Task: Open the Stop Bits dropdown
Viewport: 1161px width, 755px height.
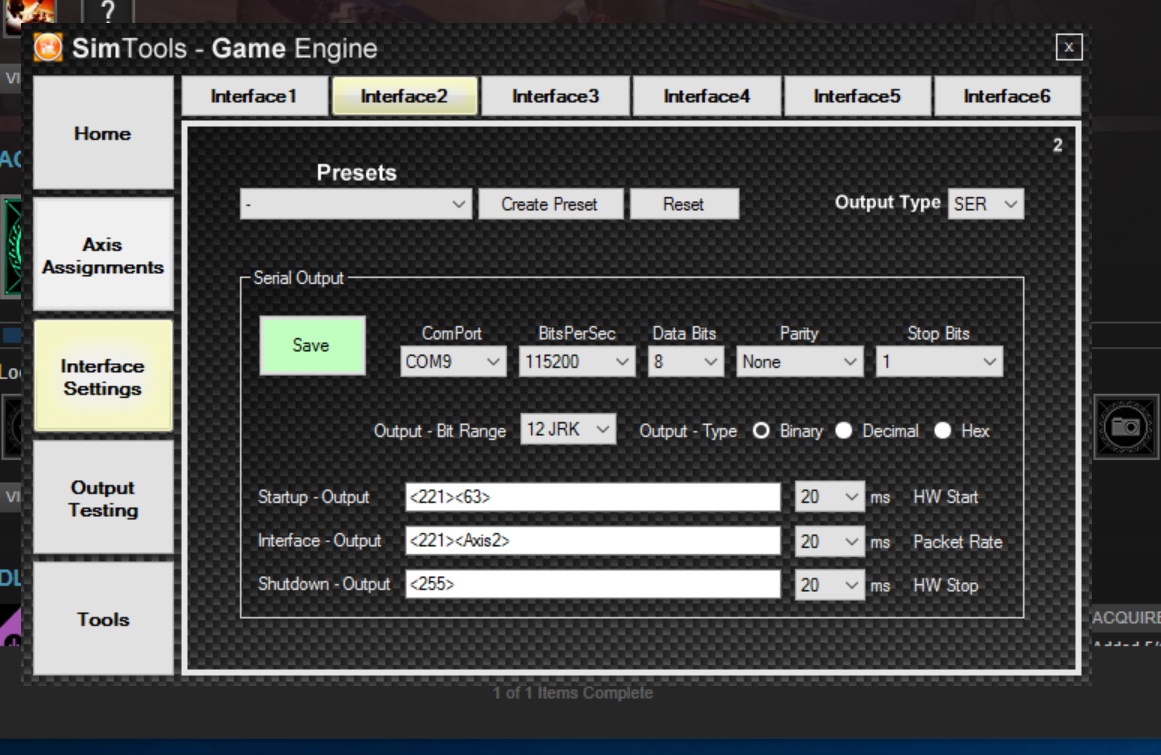Action: pyautogui.click(x=939, y=362)
